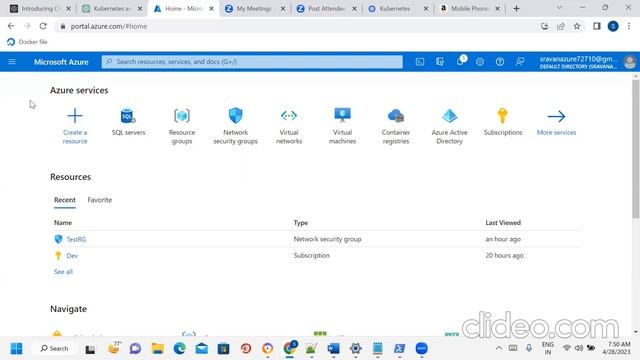This screenshot has height=360, width=640.
Task: Open Windows Start menu
Action: pyautogui.click(x=16, y=349)
